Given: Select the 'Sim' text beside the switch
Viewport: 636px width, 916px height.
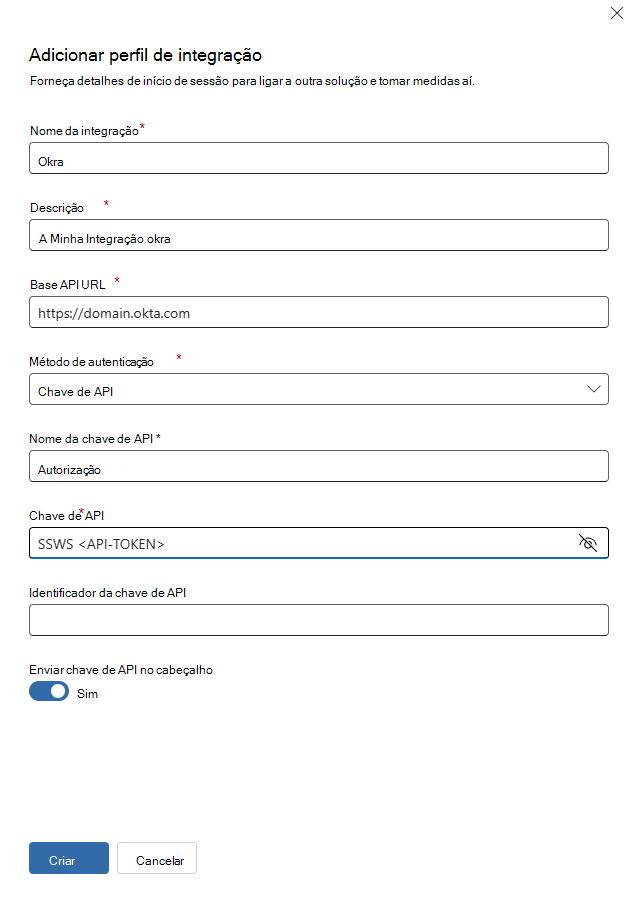Looking at the screenshot, I should pyautogui.click(x=88, y=693).
